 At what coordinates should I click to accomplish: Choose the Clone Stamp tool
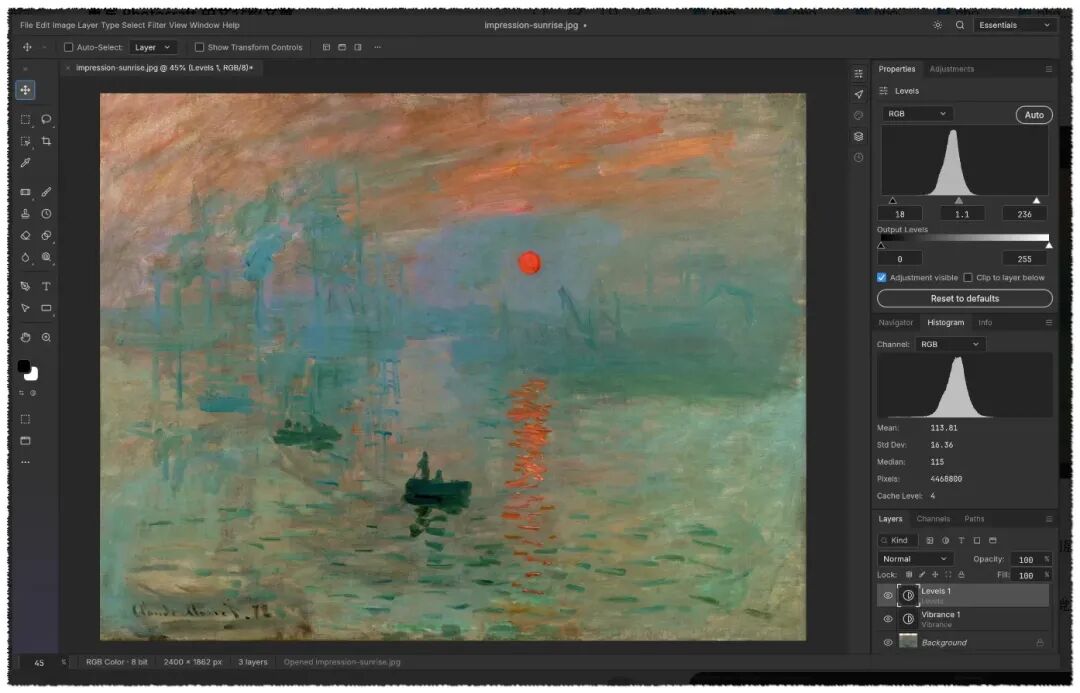click(25, 214)
